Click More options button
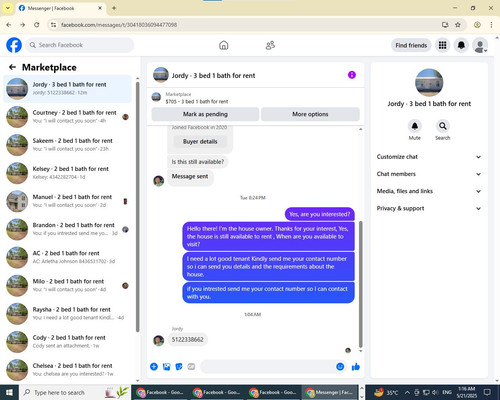 point(310,114)
